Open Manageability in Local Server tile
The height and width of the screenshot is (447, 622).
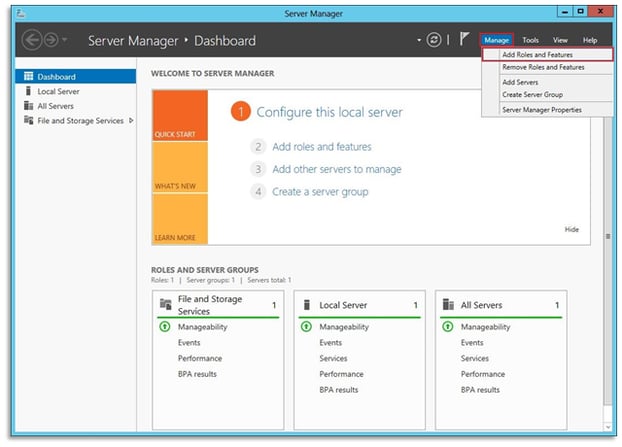point(344,327)
